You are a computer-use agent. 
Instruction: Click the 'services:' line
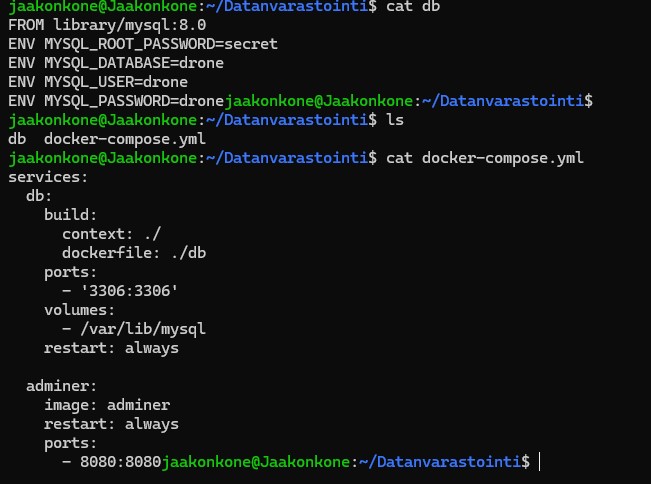[x=48, y=177]
